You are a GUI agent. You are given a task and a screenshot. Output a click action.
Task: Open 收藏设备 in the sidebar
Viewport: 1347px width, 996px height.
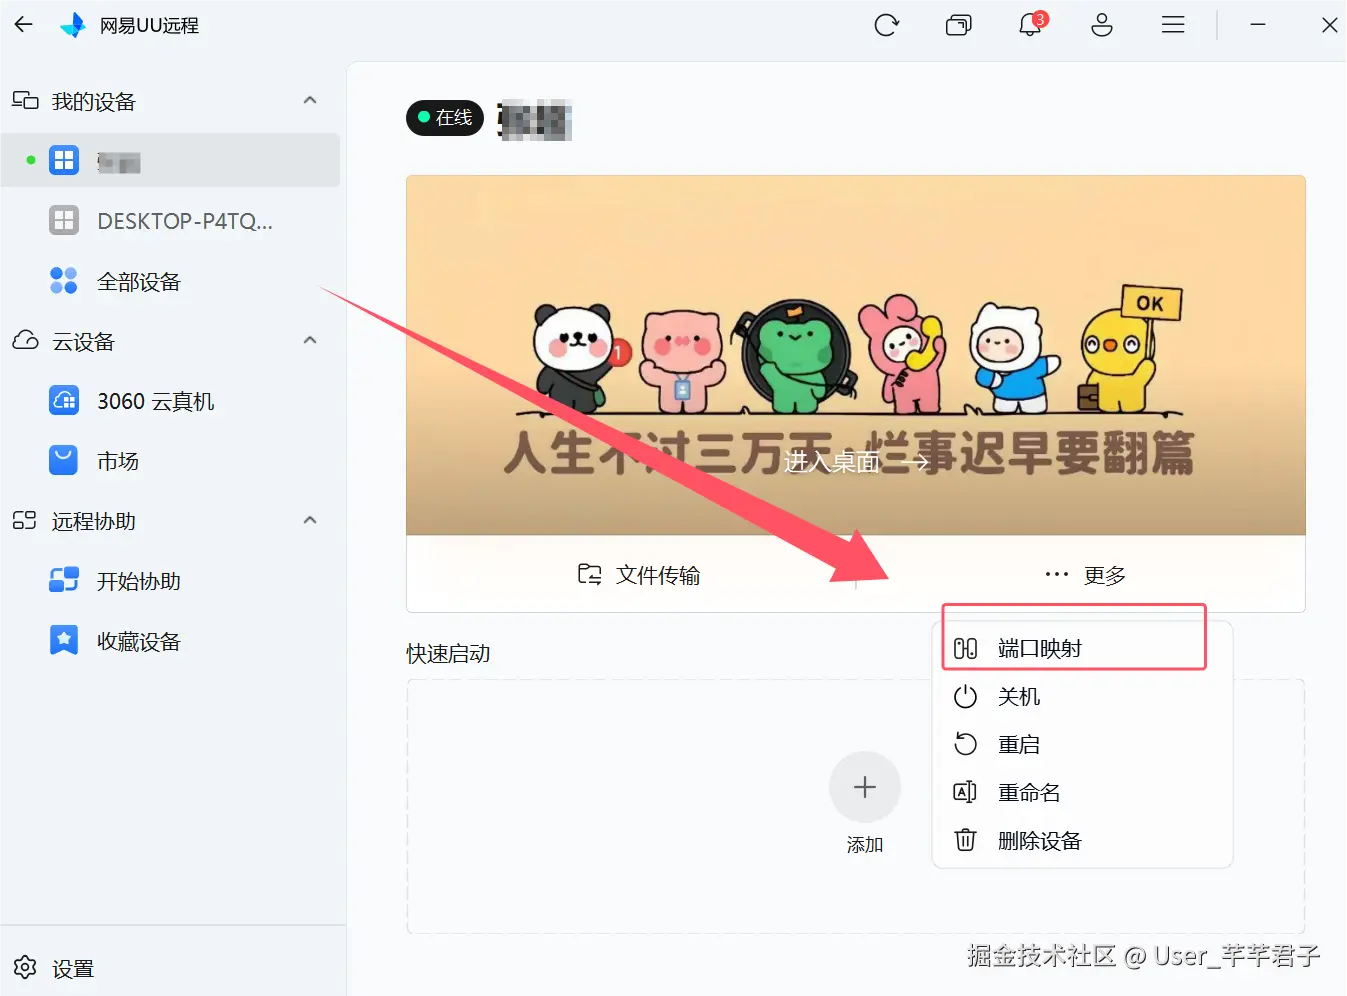pyautogui.click(x=170, y=641)
